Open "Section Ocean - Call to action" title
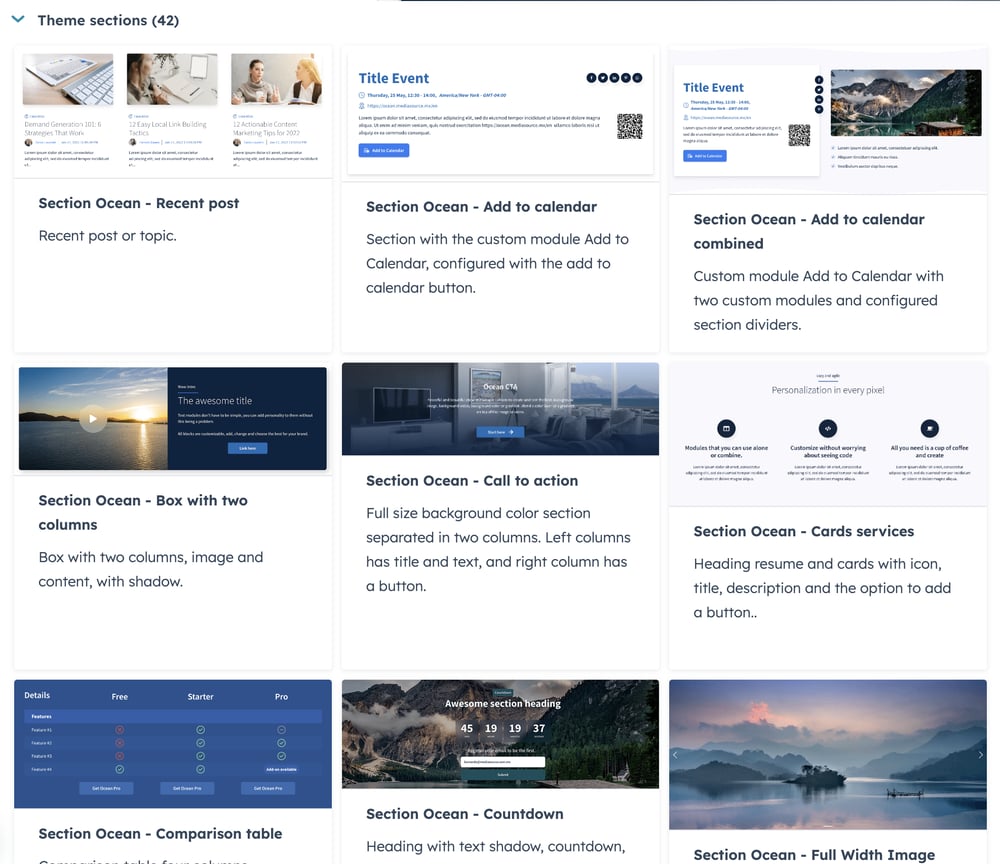 [472, 480]
